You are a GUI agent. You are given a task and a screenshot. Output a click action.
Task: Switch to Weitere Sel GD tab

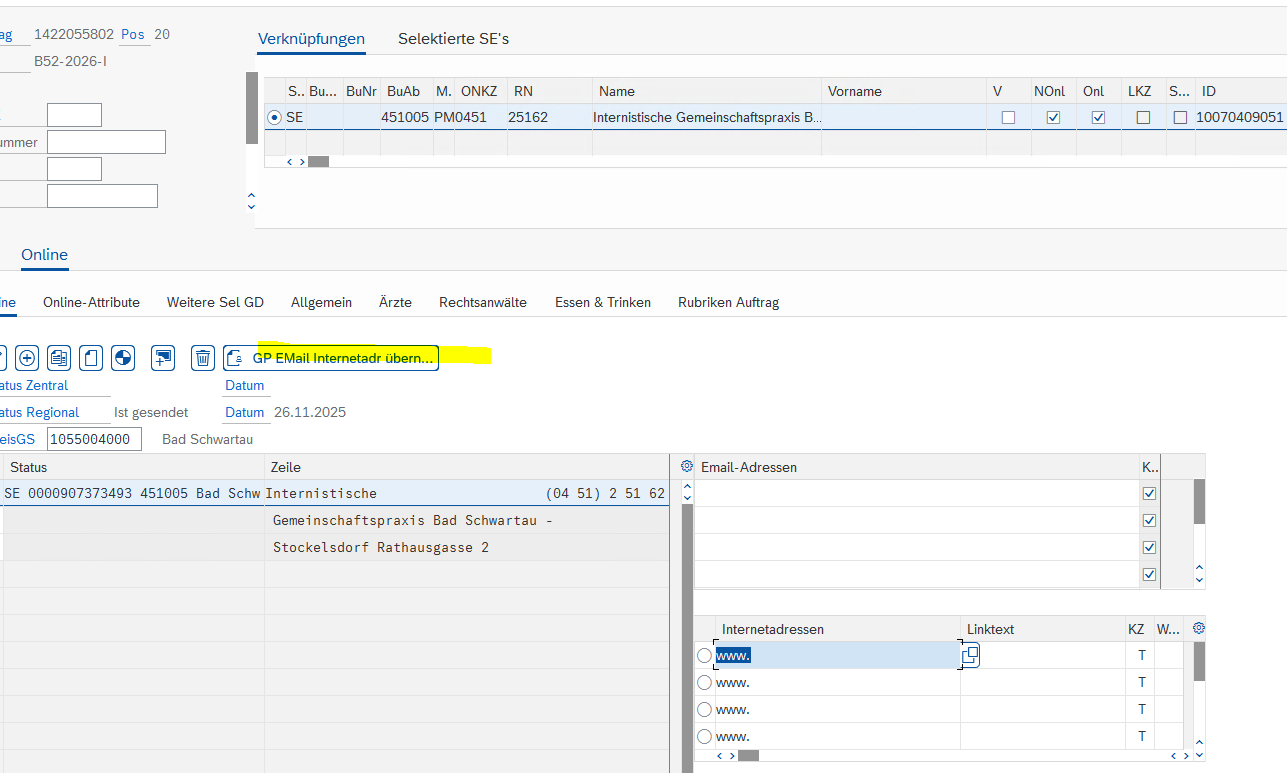coord(215,302)
